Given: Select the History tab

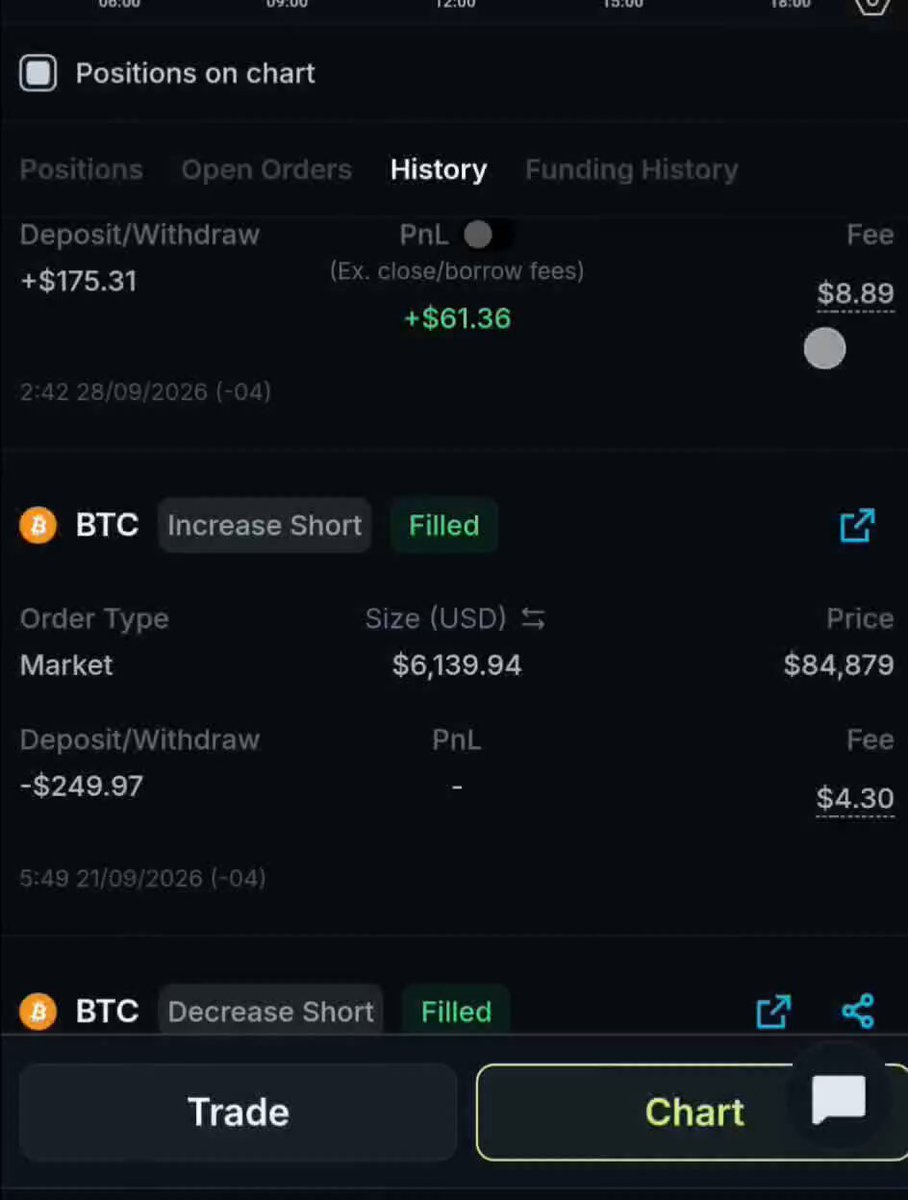Looking at the screenshot, I should 438,169.
